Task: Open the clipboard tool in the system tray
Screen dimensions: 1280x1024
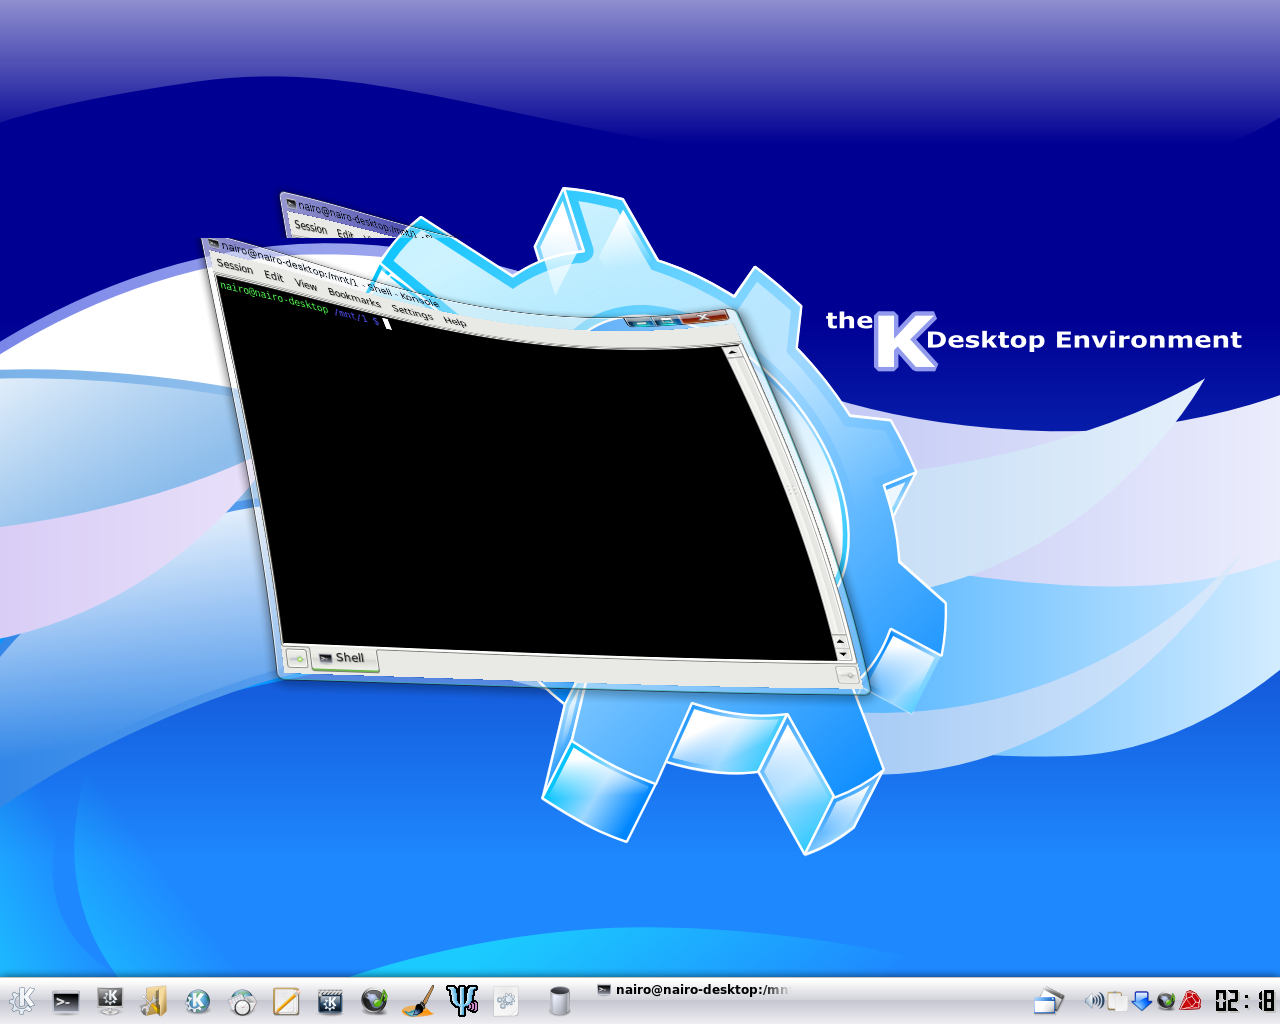Action: pyautogui.click(x=1116, y=1000)
